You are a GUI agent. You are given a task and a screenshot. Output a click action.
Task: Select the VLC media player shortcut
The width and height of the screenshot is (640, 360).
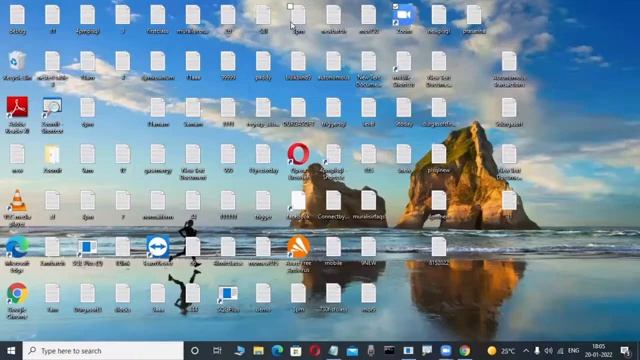tap(17, 201)
